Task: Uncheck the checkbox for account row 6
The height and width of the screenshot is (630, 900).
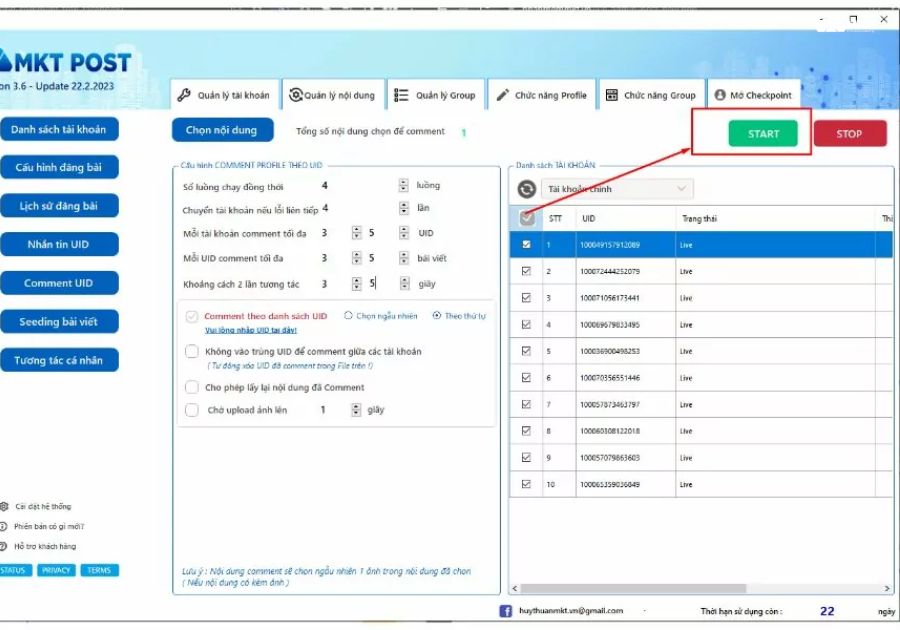Action: 526,378
